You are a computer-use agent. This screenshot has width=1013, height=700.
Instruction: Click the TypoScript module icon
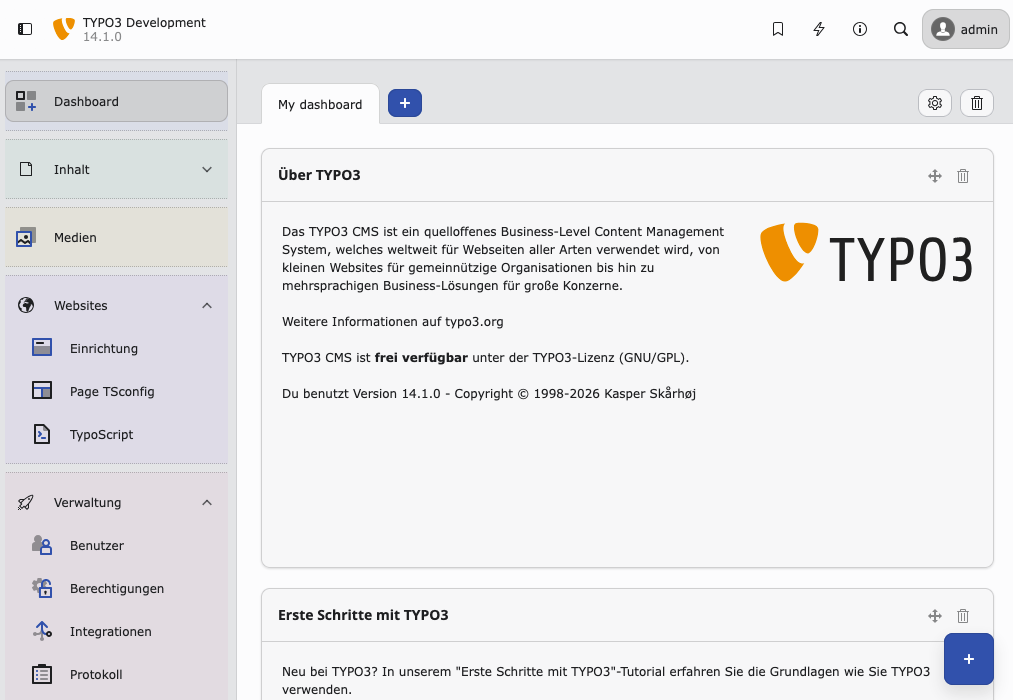42,434
